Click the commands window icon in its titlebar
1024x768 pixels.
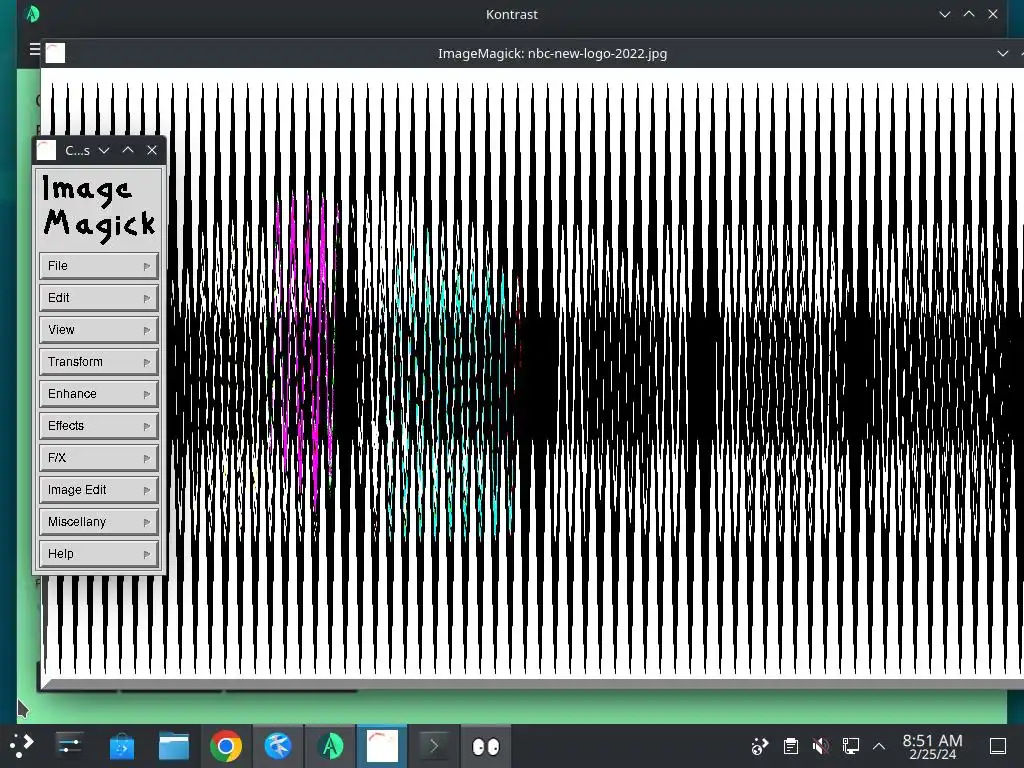46,150
